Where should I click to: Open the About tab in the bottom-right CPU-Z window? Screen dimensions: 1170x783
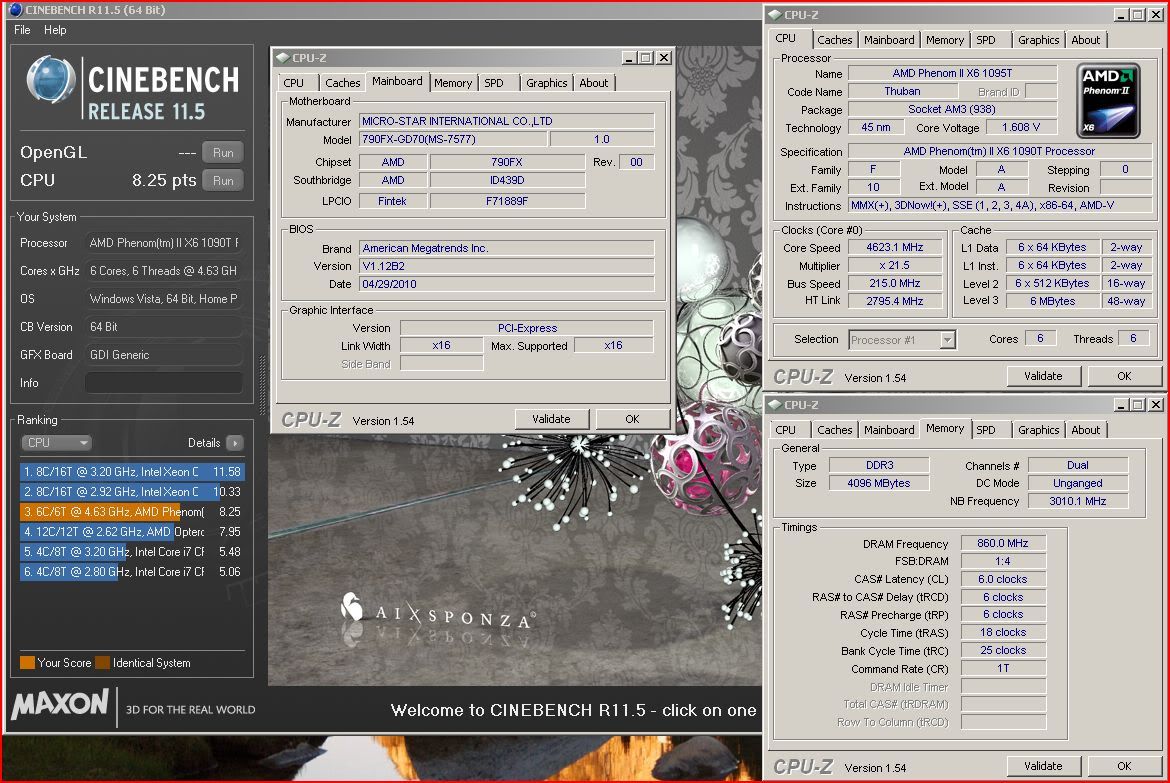pos(1086,430)
